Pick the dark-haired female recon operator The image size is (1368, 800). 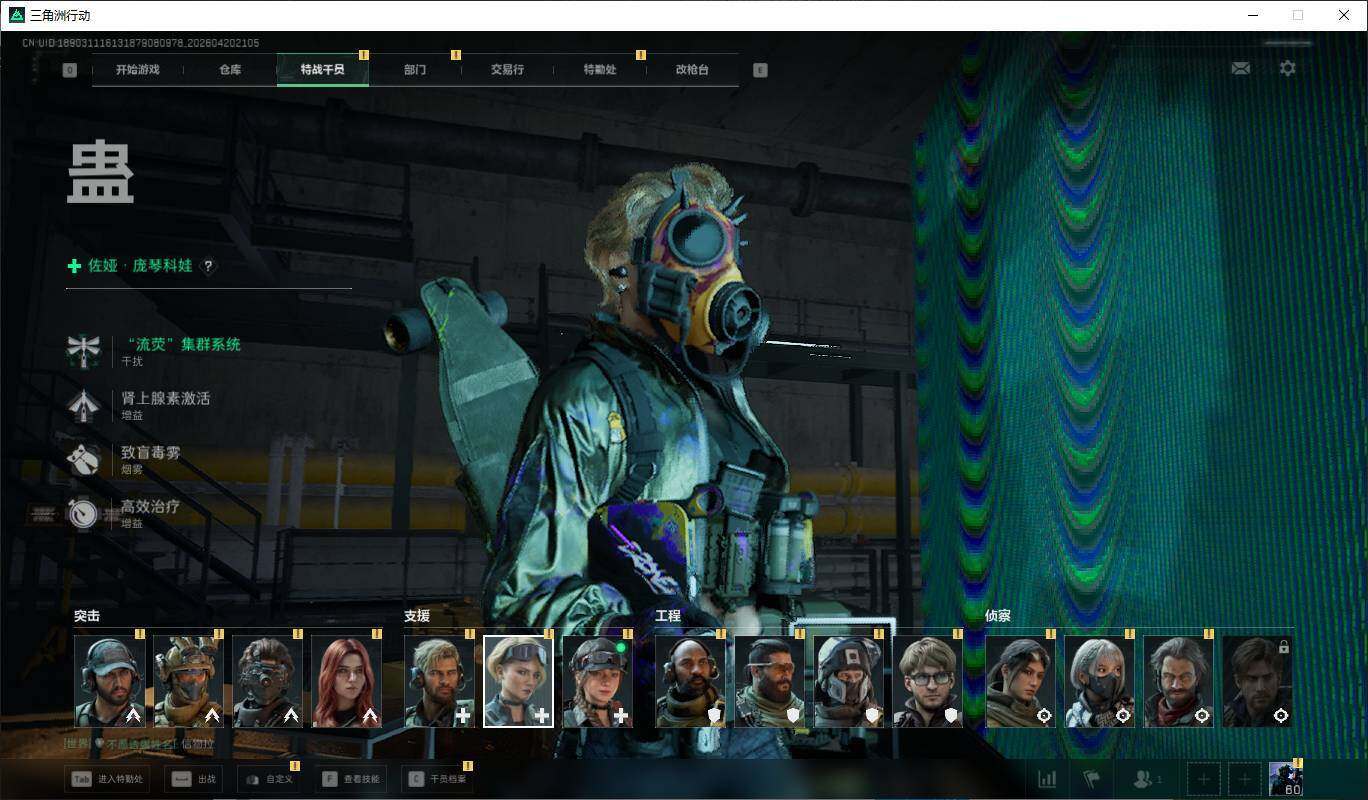1021,681
